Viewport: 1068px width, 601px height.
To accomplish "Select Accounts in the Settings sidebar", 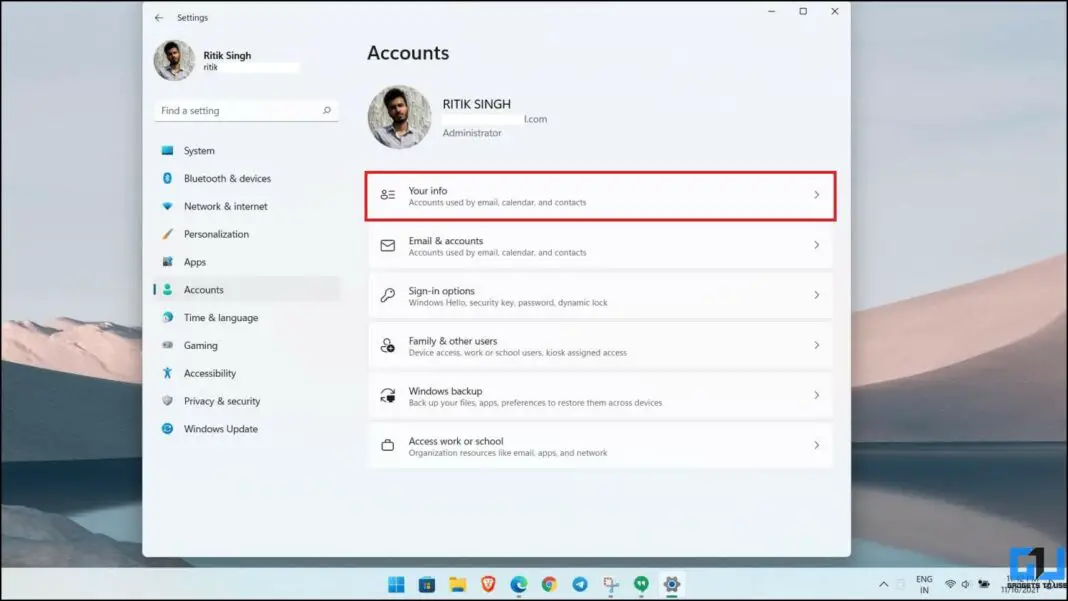I will pos(203,289).
